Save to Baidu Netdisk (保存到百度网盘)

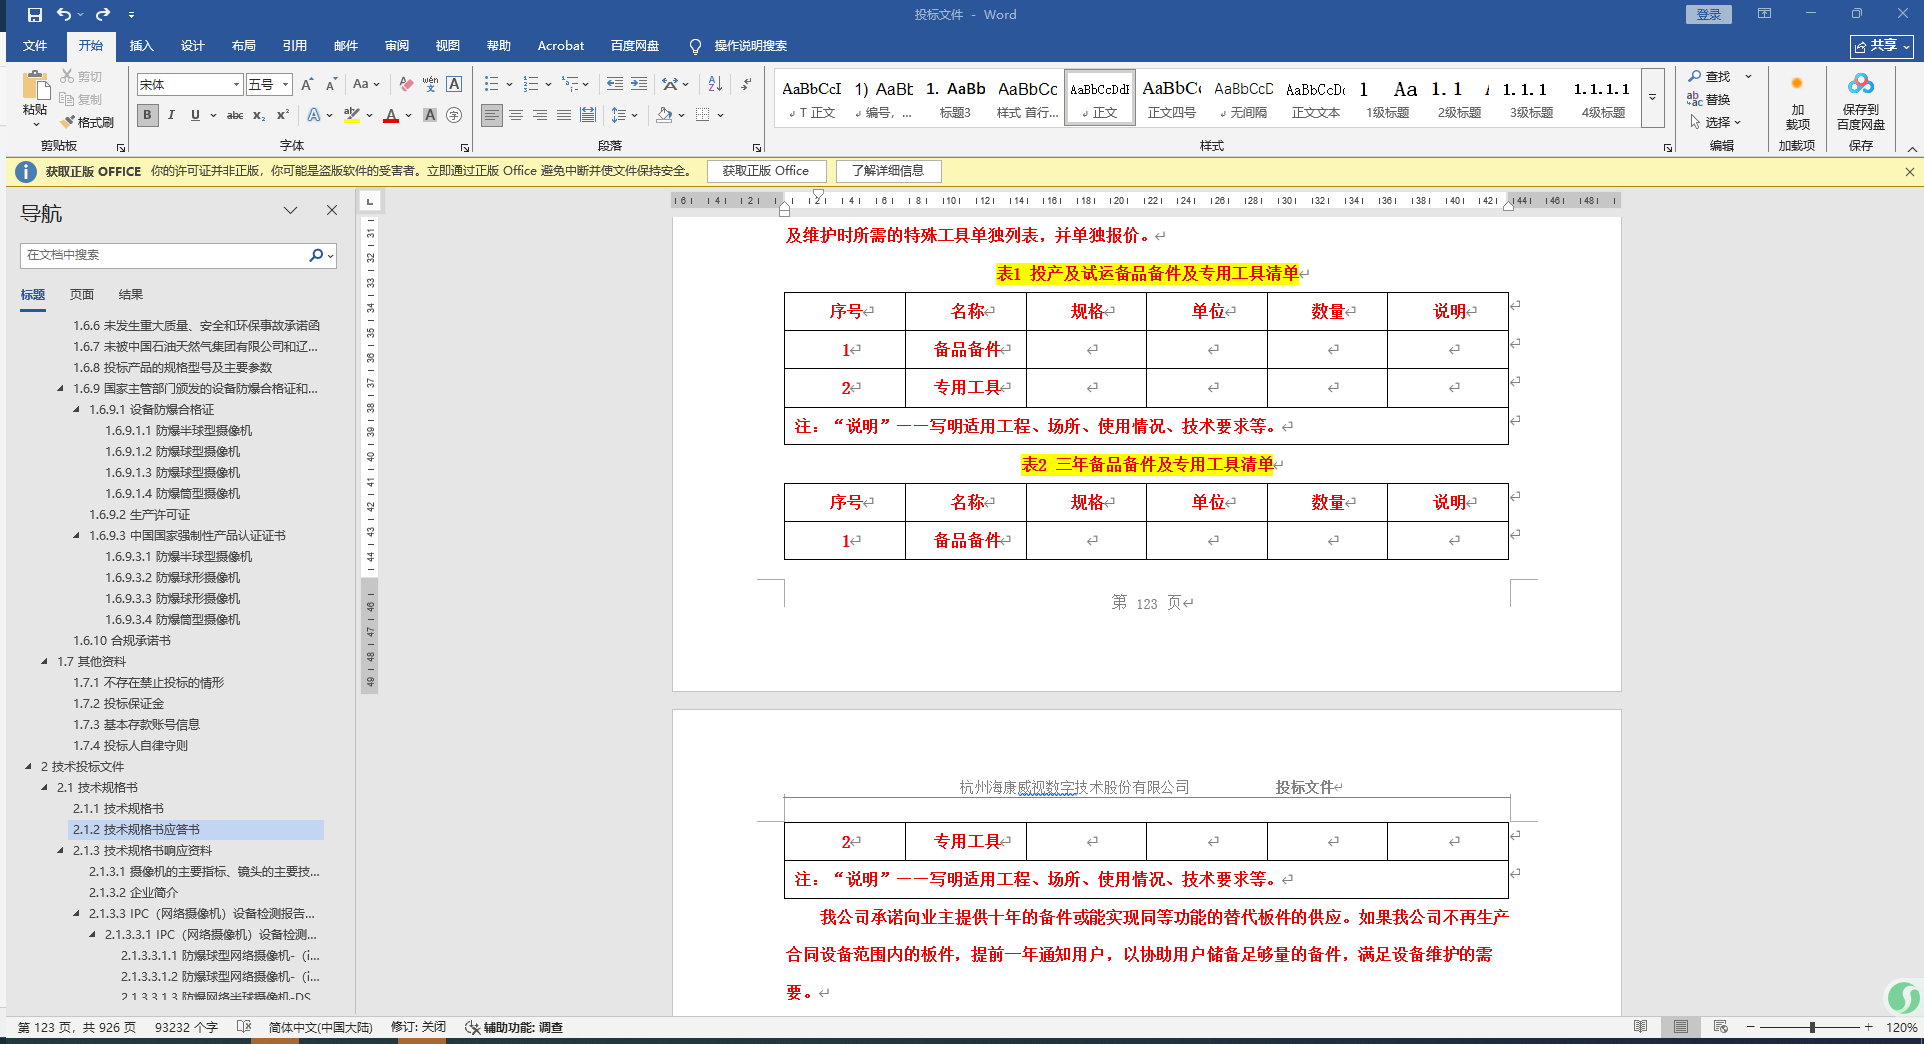(x=1860, y=102)
